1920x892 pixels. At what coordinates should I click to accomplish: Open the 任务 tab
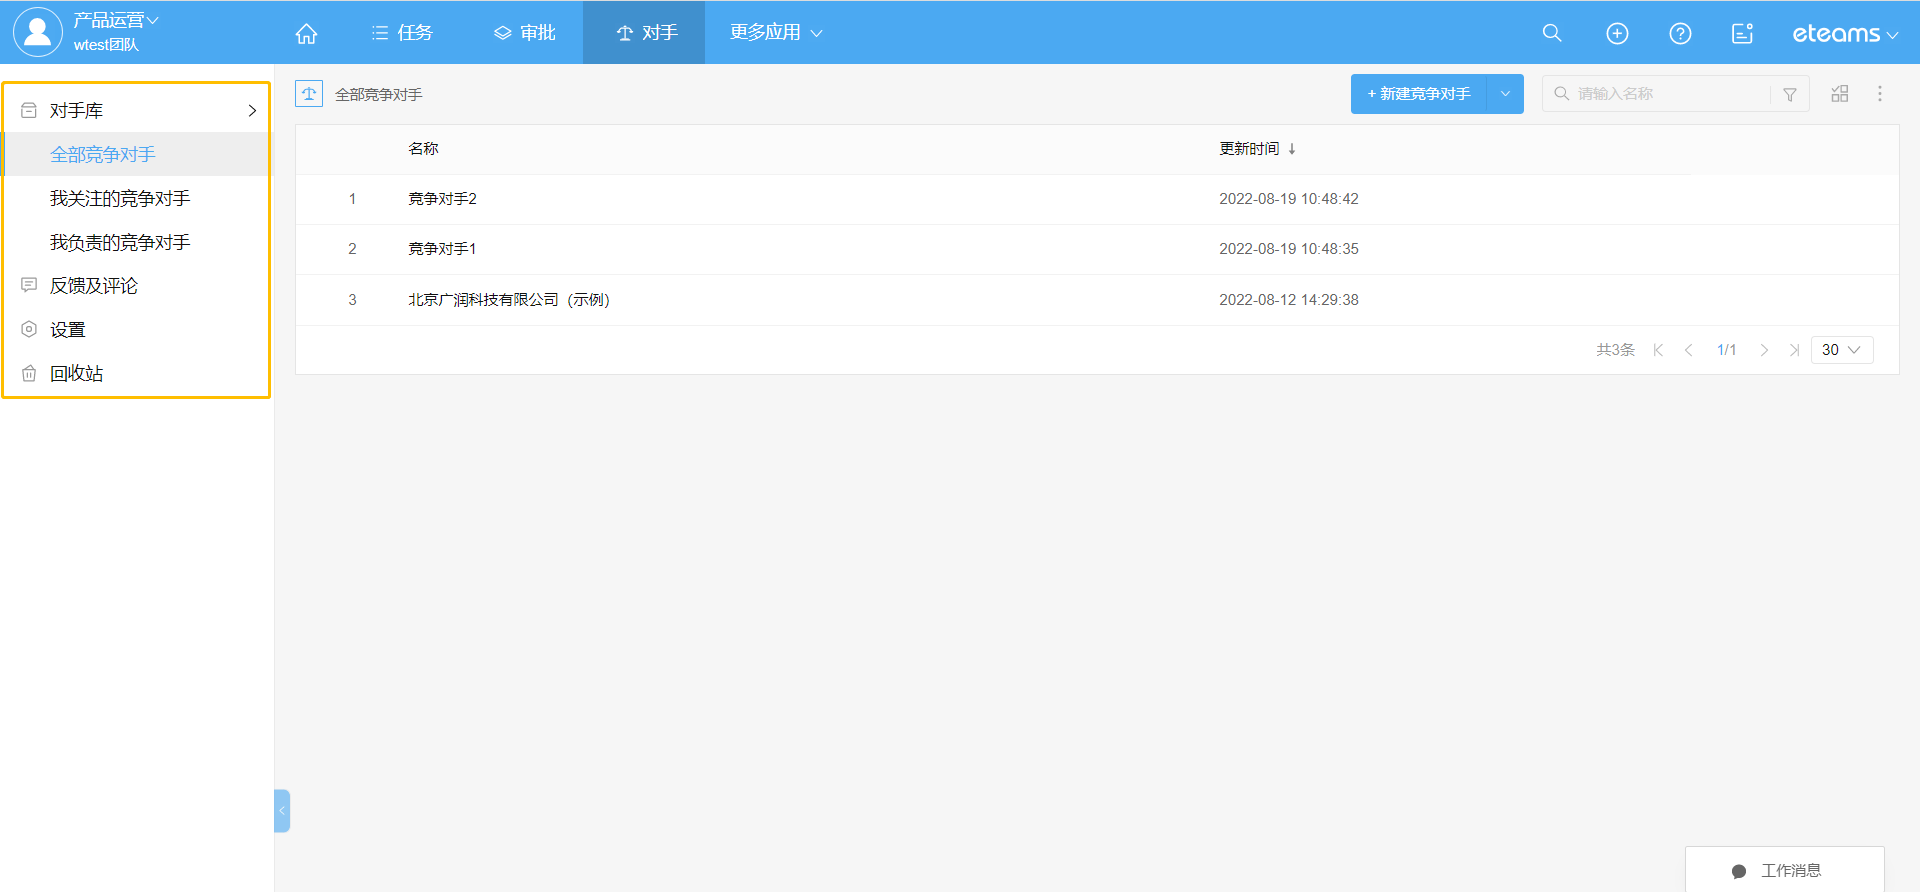402,33
